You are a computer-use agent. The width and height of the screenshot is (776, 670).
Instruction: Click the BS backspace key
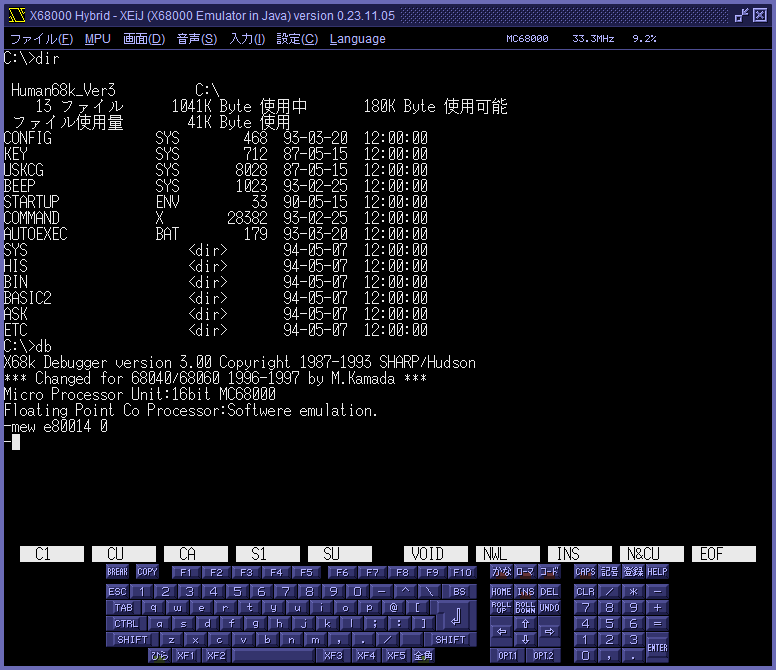click(x=459, y=591)
